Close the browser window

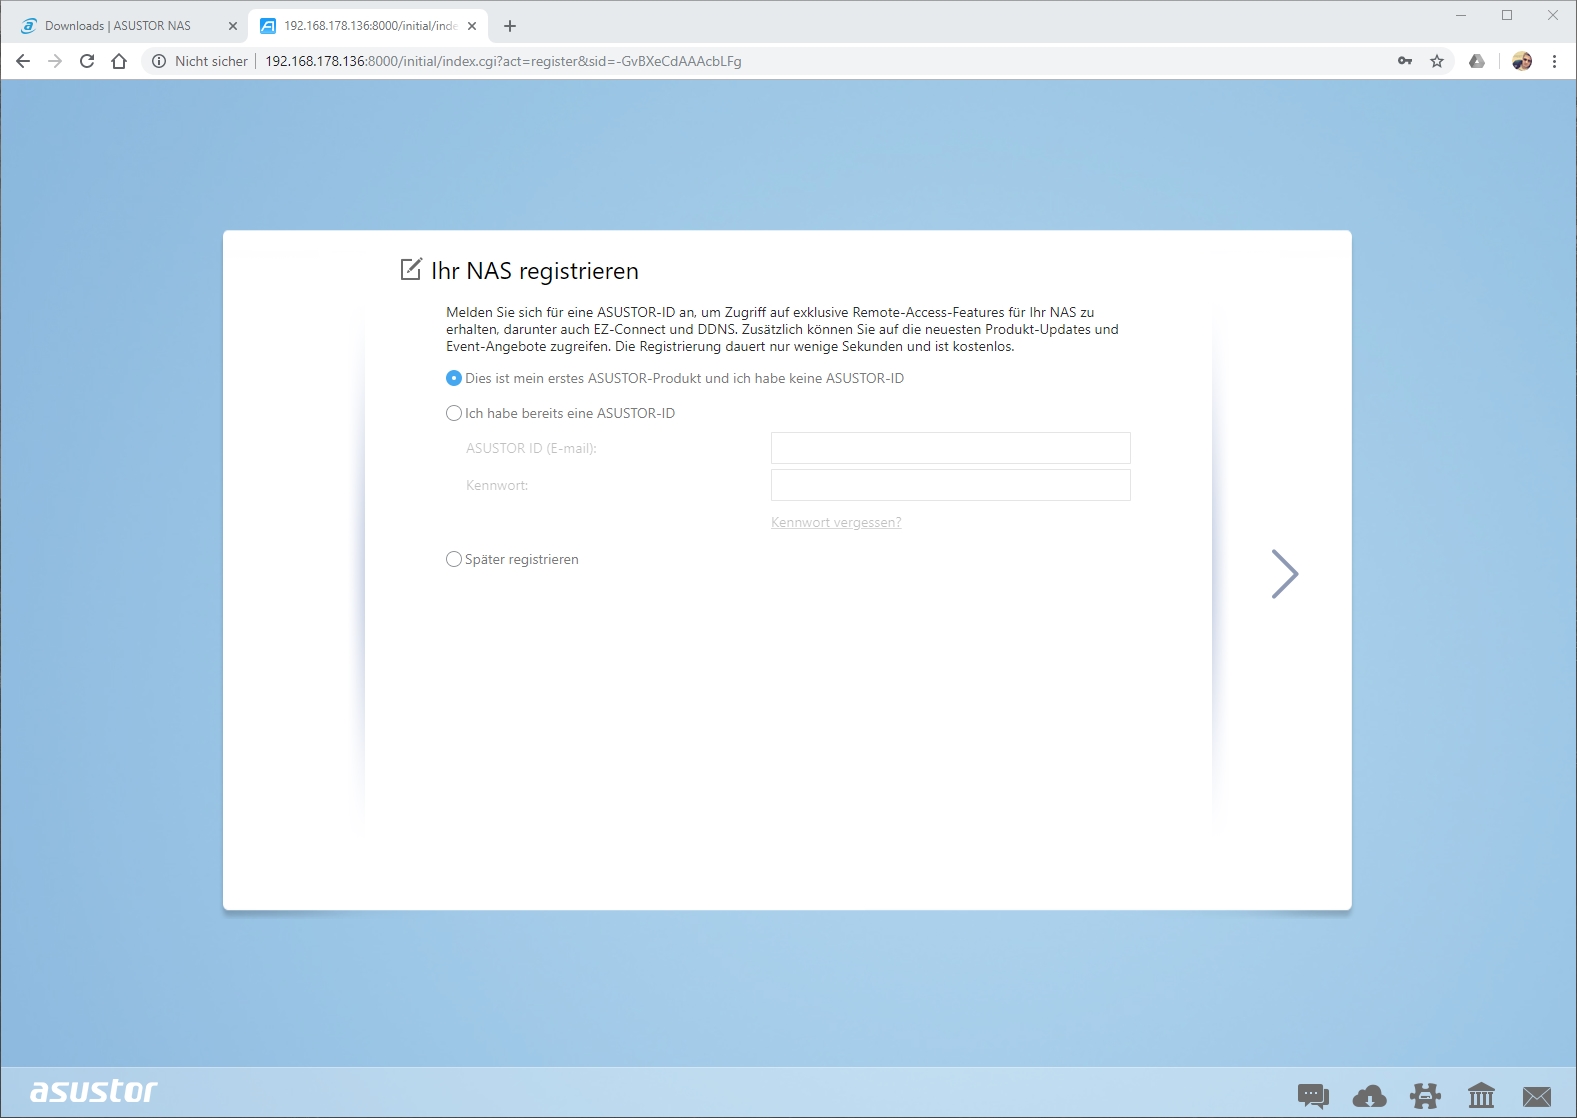click(1553, 15)
